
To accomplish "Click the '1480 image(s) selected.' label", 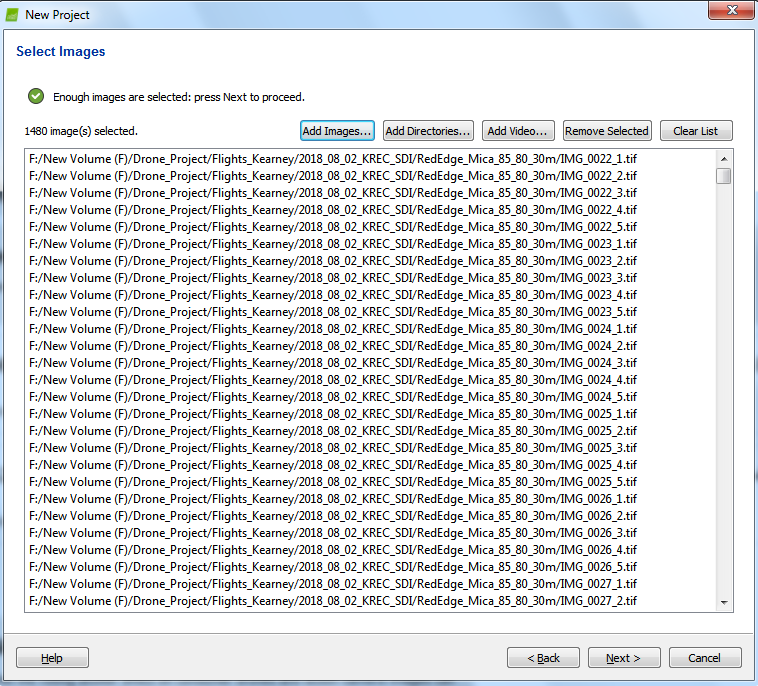I will tap(81, 131).
